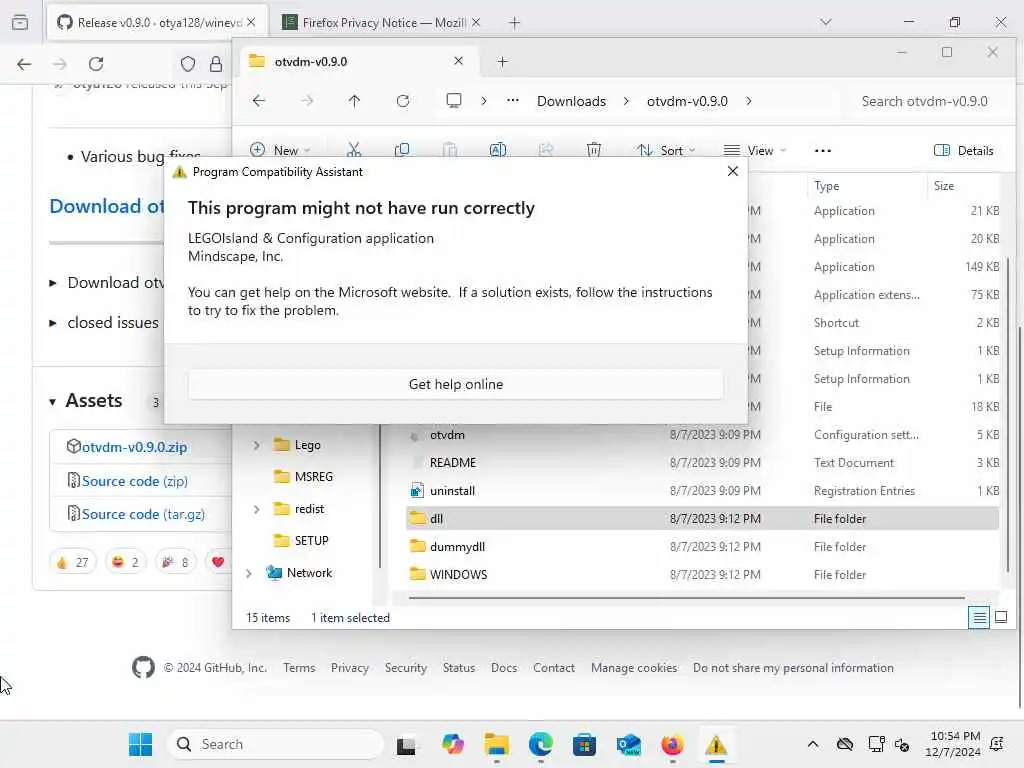1024x768 pixels.
Task: Toggle the Details pane button
Action: pyautogui.click(x=963, y=150)
